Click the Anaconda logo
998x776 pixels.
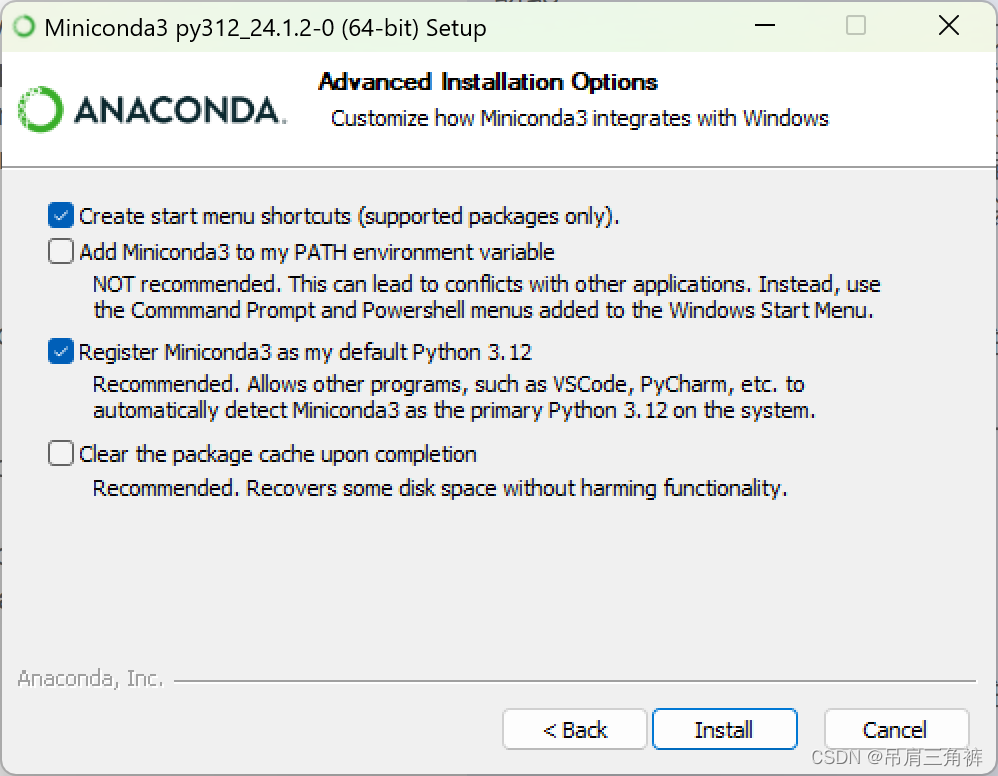pos(150,108)
